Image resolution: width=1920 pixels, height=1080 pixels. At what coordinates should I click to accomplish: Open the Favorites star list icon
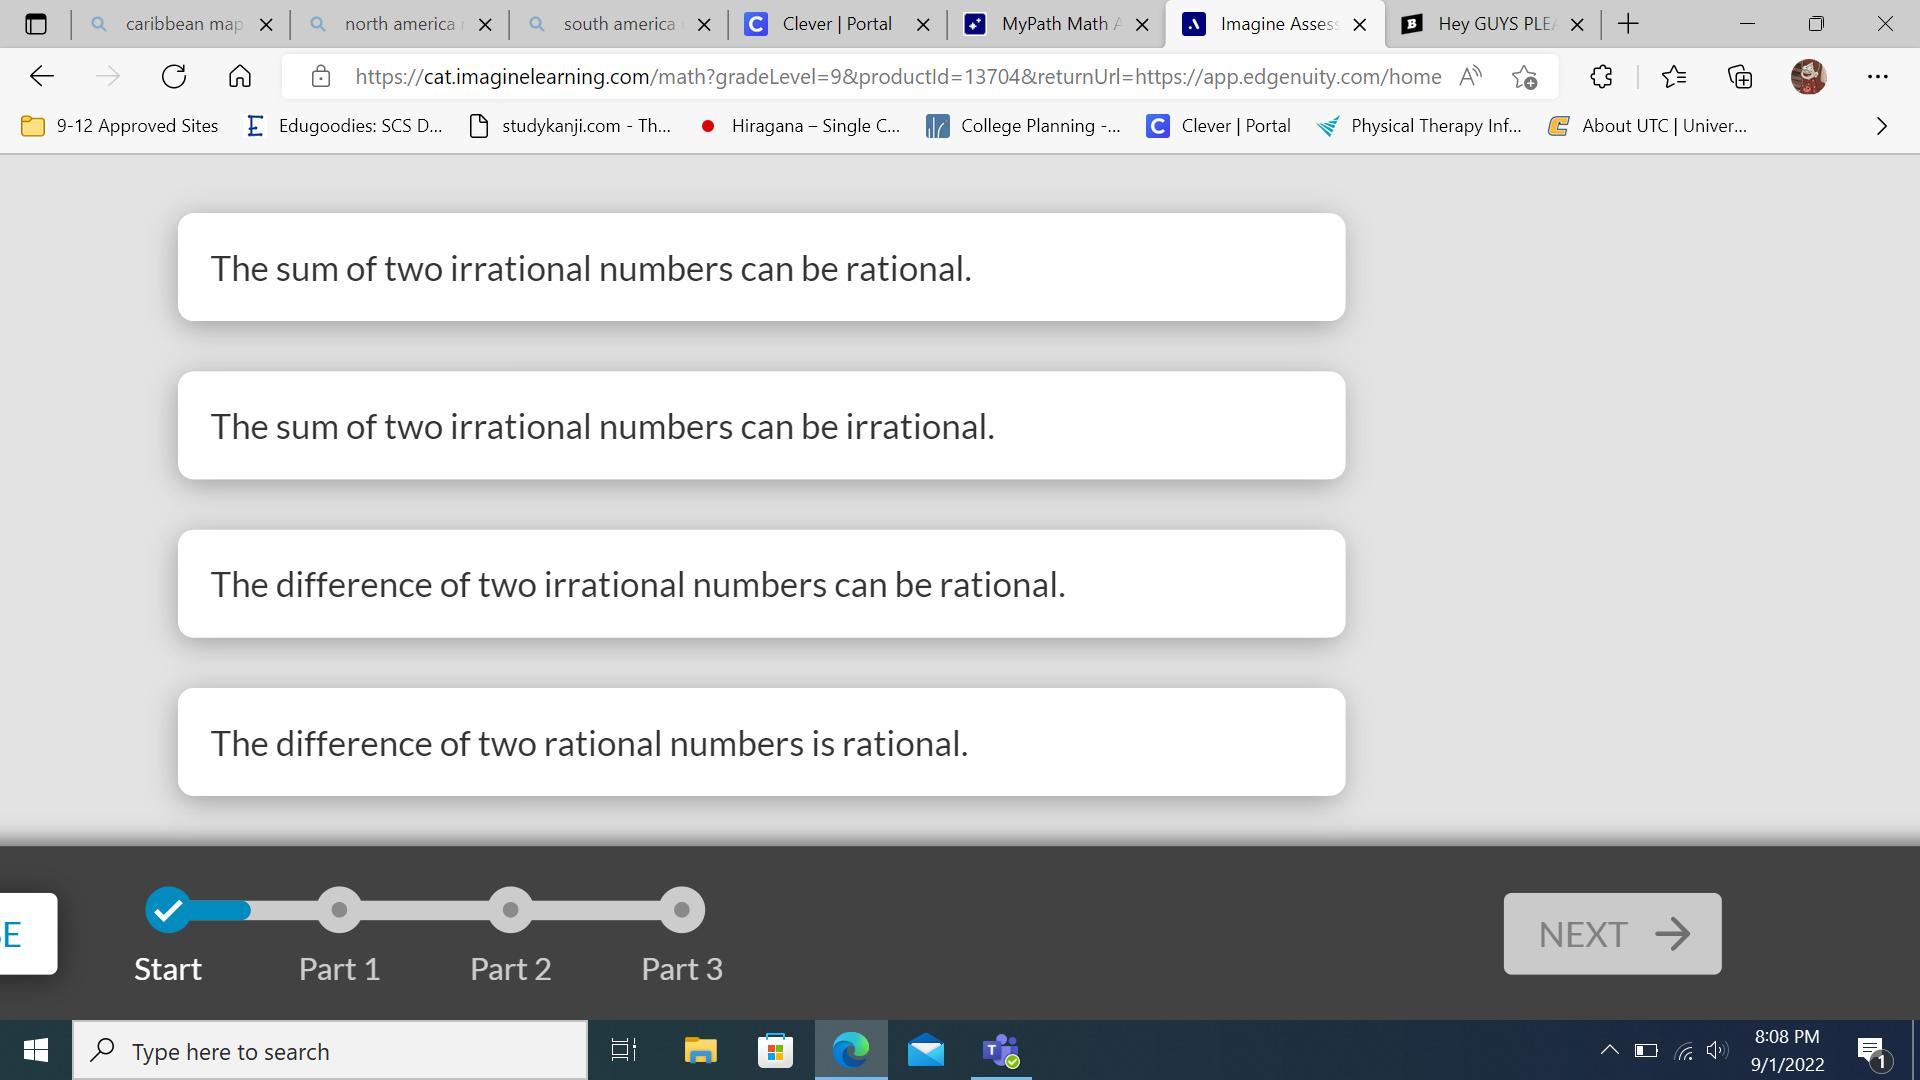[x=1673, y=76]
